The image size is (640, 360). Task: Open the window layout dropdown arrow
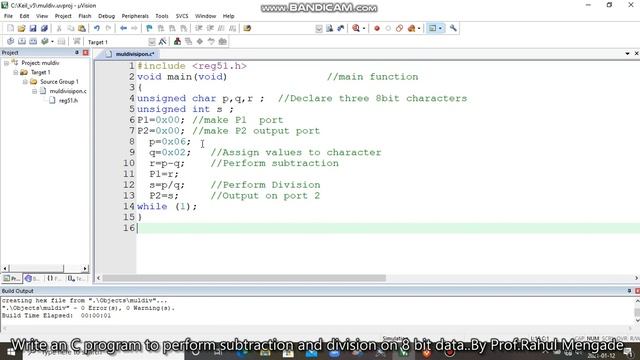tap(440, 28)
